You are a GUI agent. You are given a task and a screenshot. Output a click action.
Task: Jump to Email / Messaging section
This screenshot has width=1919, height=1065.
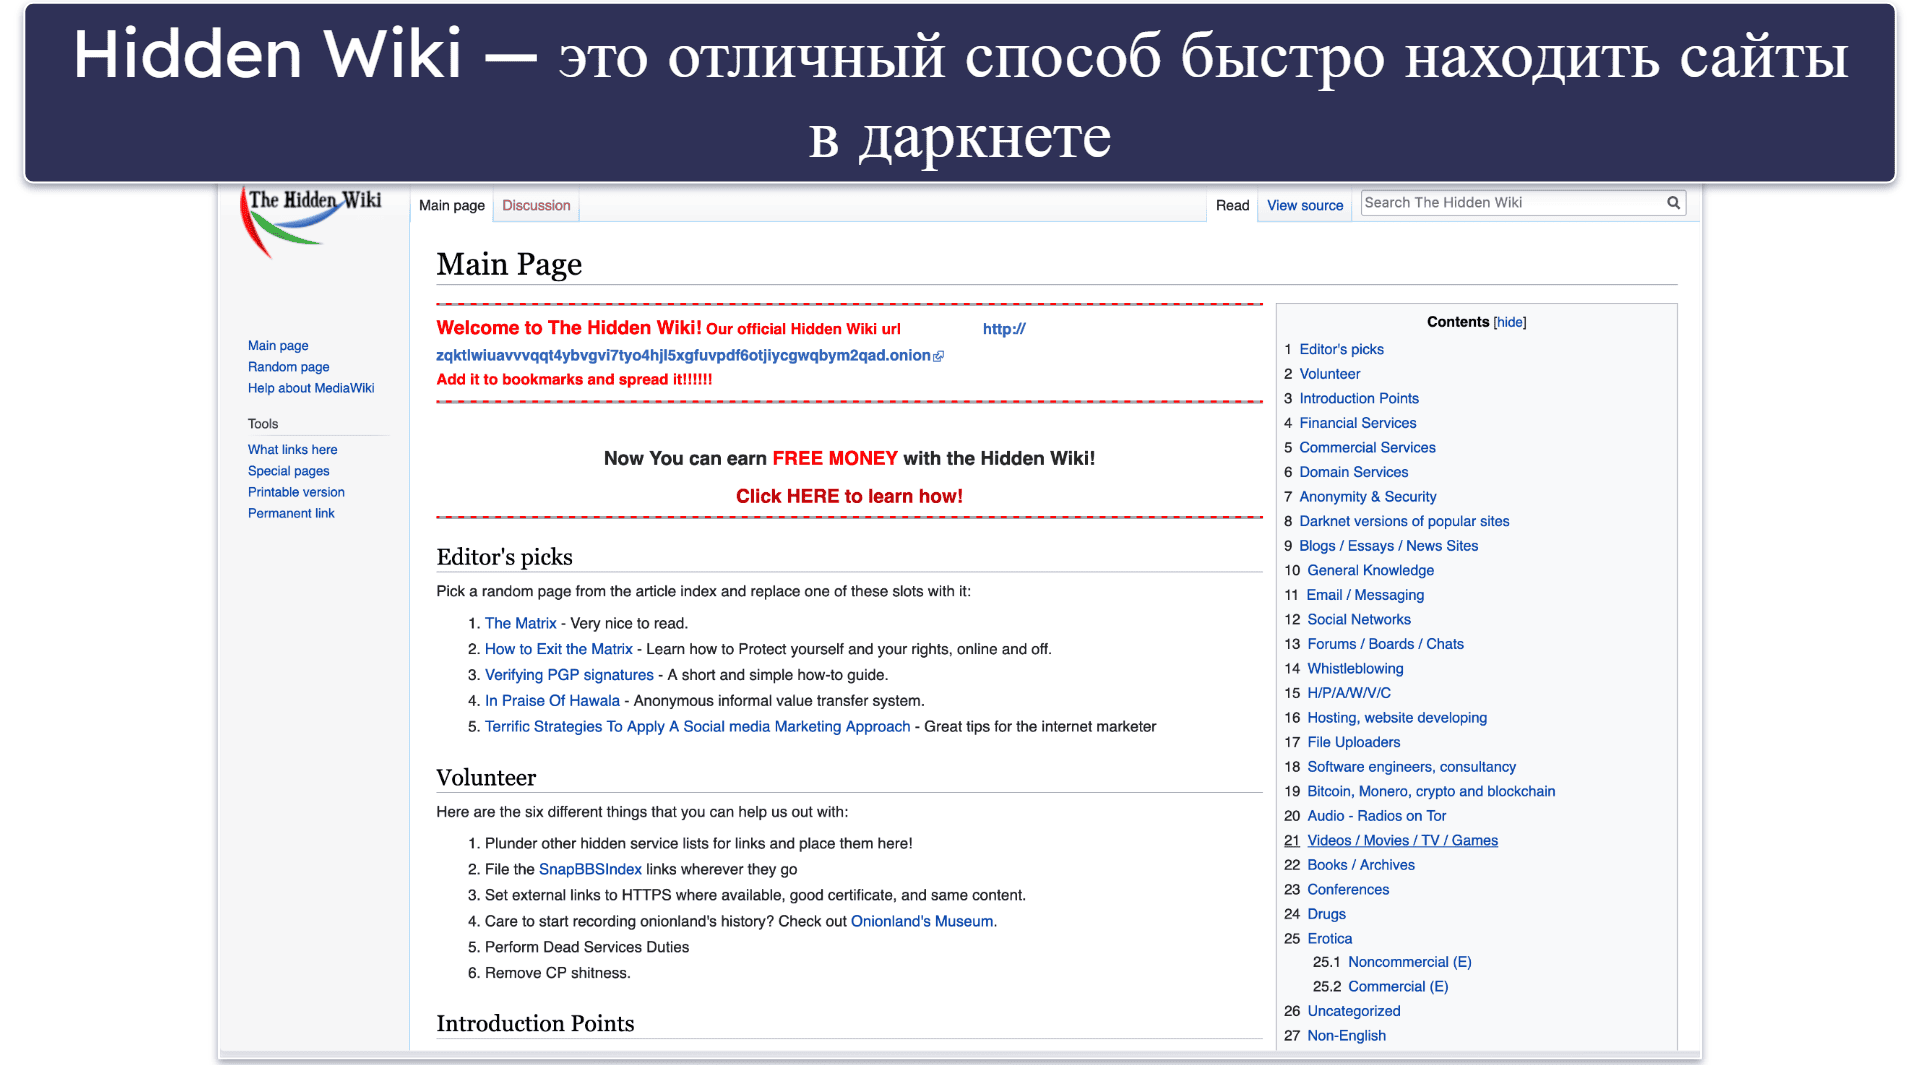pyautogui.click(x=1365, y=595)
